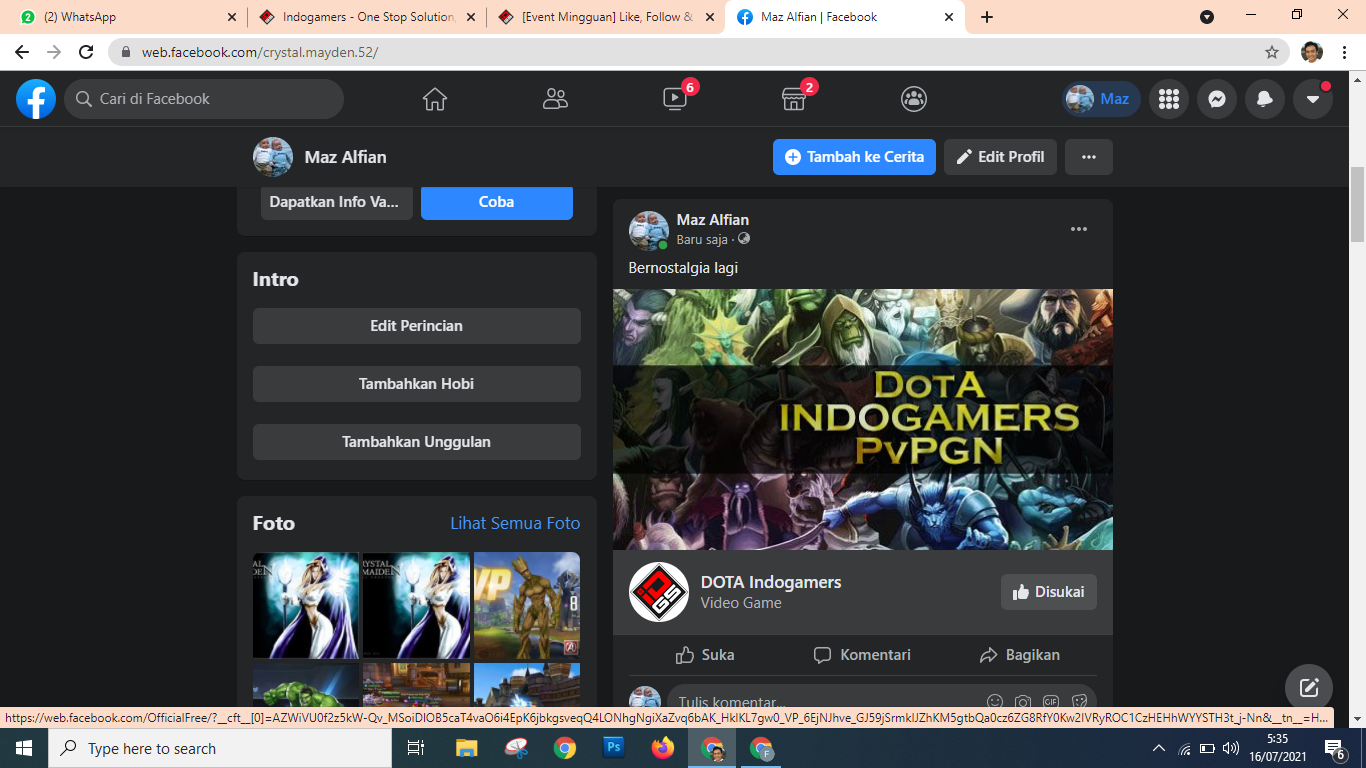This screenshot has height=768, width=1366.
Task: Reload the page with refresh icon
Action: point(86,52)
